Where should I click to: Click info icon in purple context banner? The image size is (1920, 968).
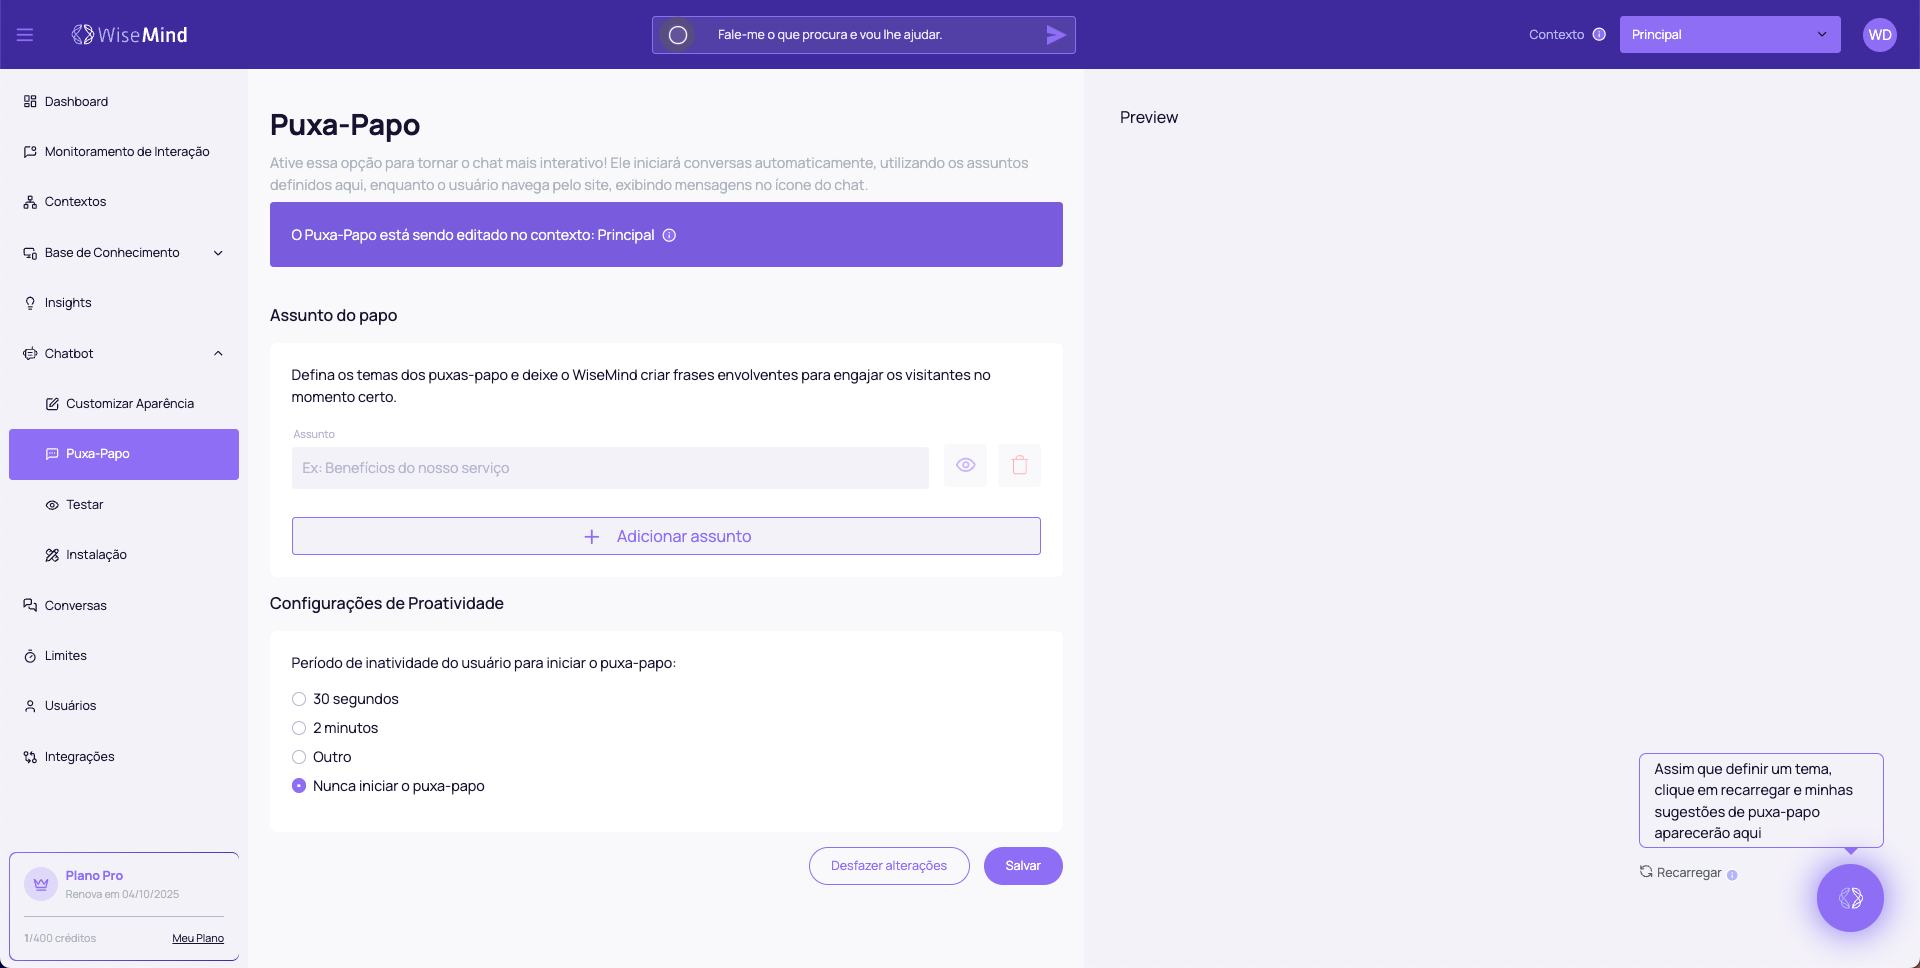[670, 235]
